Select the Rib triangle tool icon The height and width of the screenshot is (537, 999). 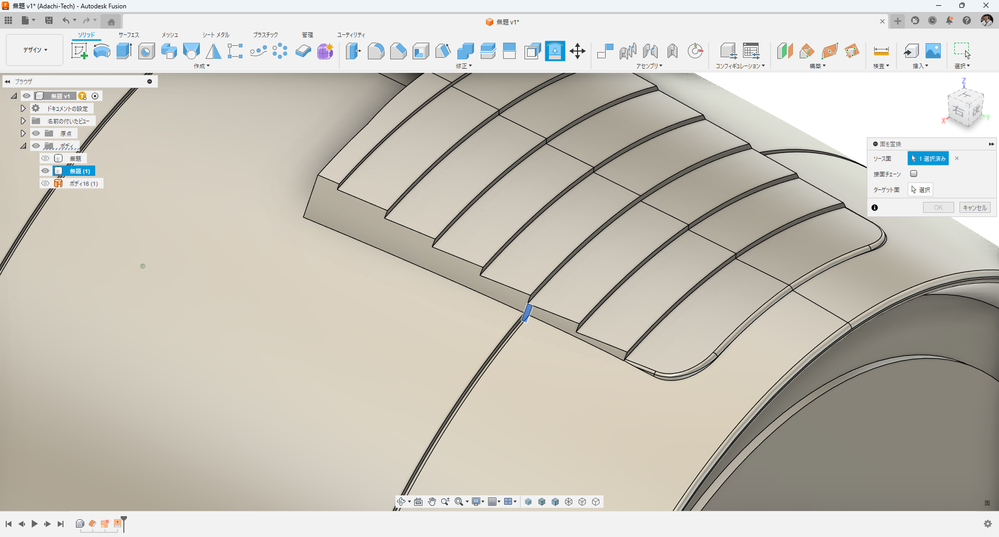[213, 52]
